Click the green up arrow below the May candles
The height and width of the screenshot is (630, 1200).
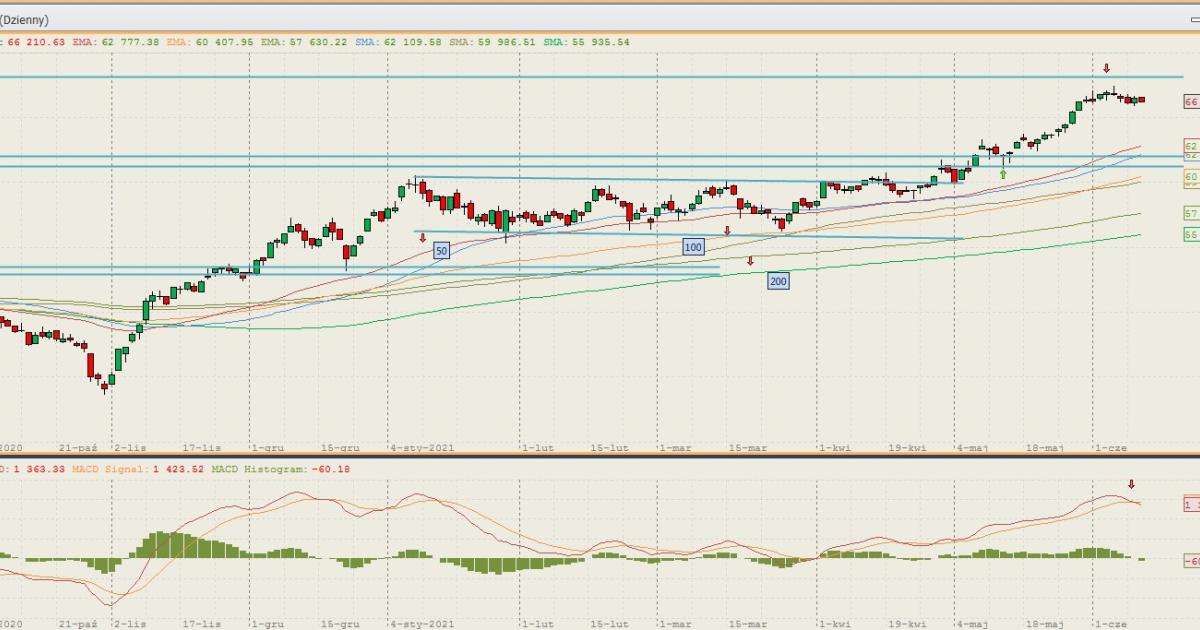[1003, 173]
